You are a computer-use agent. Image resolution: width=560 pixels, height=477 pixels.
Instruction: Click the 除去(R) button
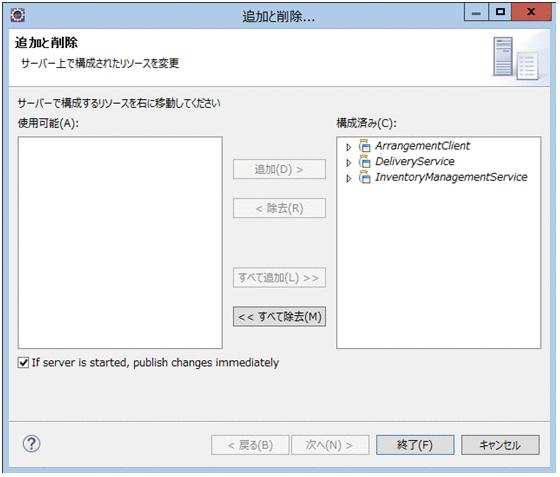(279, 208)
